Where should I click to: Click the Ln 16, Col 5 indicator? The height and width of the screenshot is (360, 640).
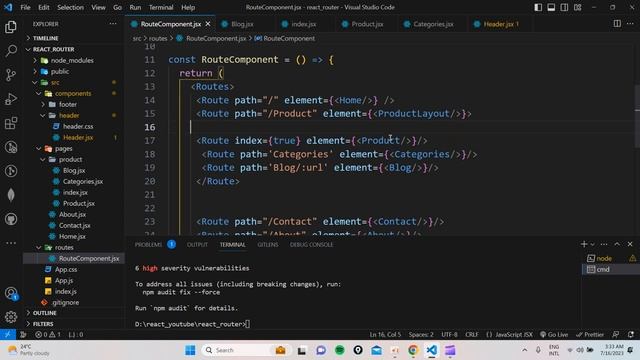(x=385, y=335)
